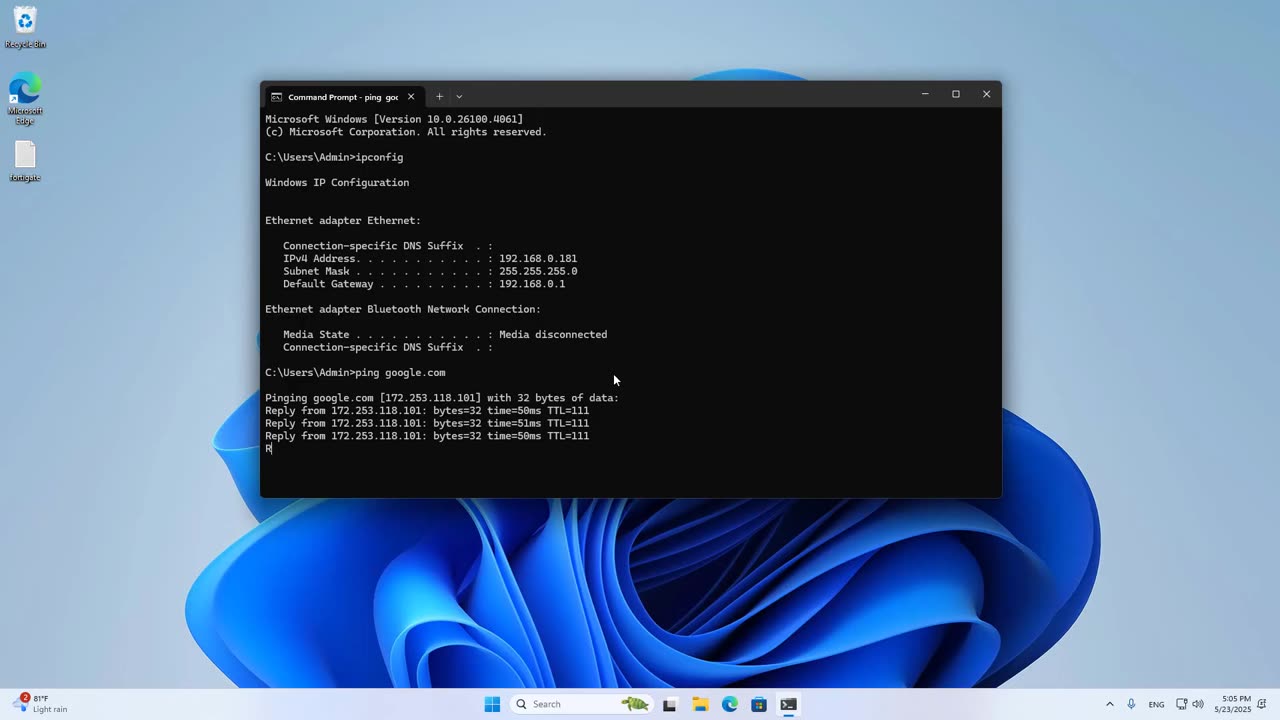Image resolution: width=1280 pixels, height=720 pixels.
Task: Click 'Ethernet adapter Bluetooth Network Connection:' heading
Action: (x=403, y=309)
